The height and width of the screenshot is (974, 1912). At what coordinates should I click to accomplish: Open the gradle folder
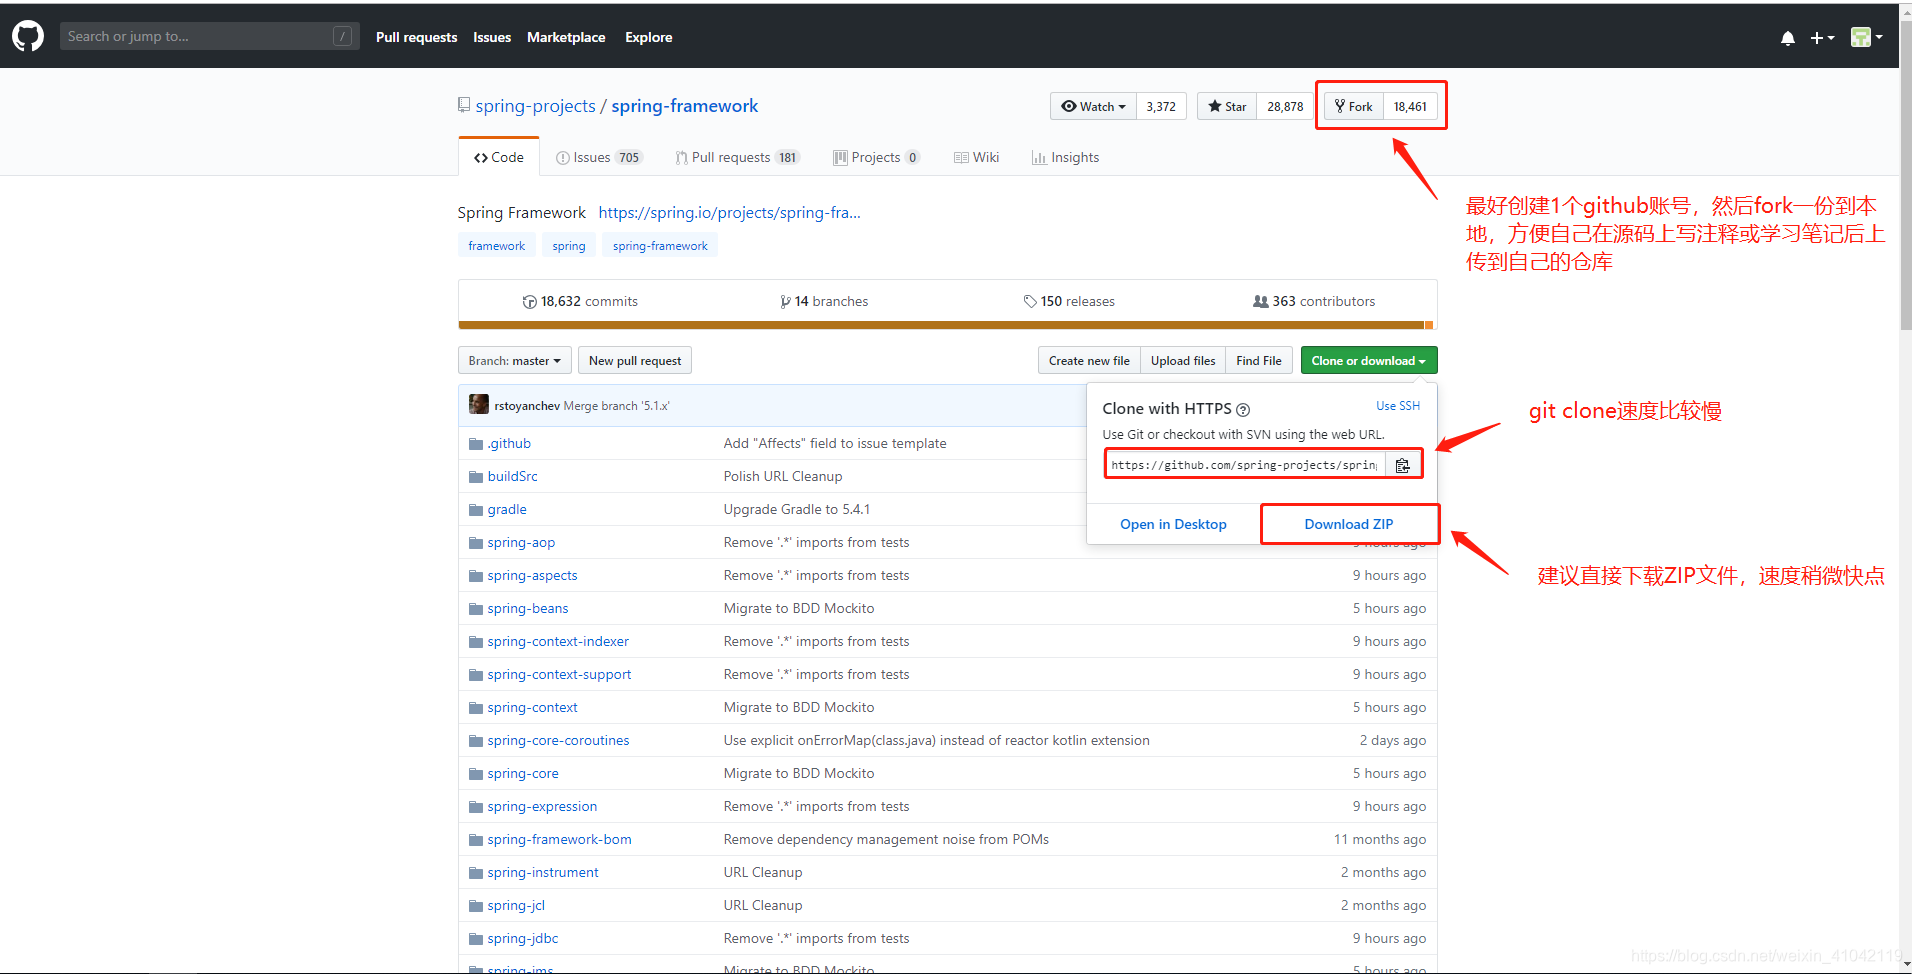(x=507, y=509)
